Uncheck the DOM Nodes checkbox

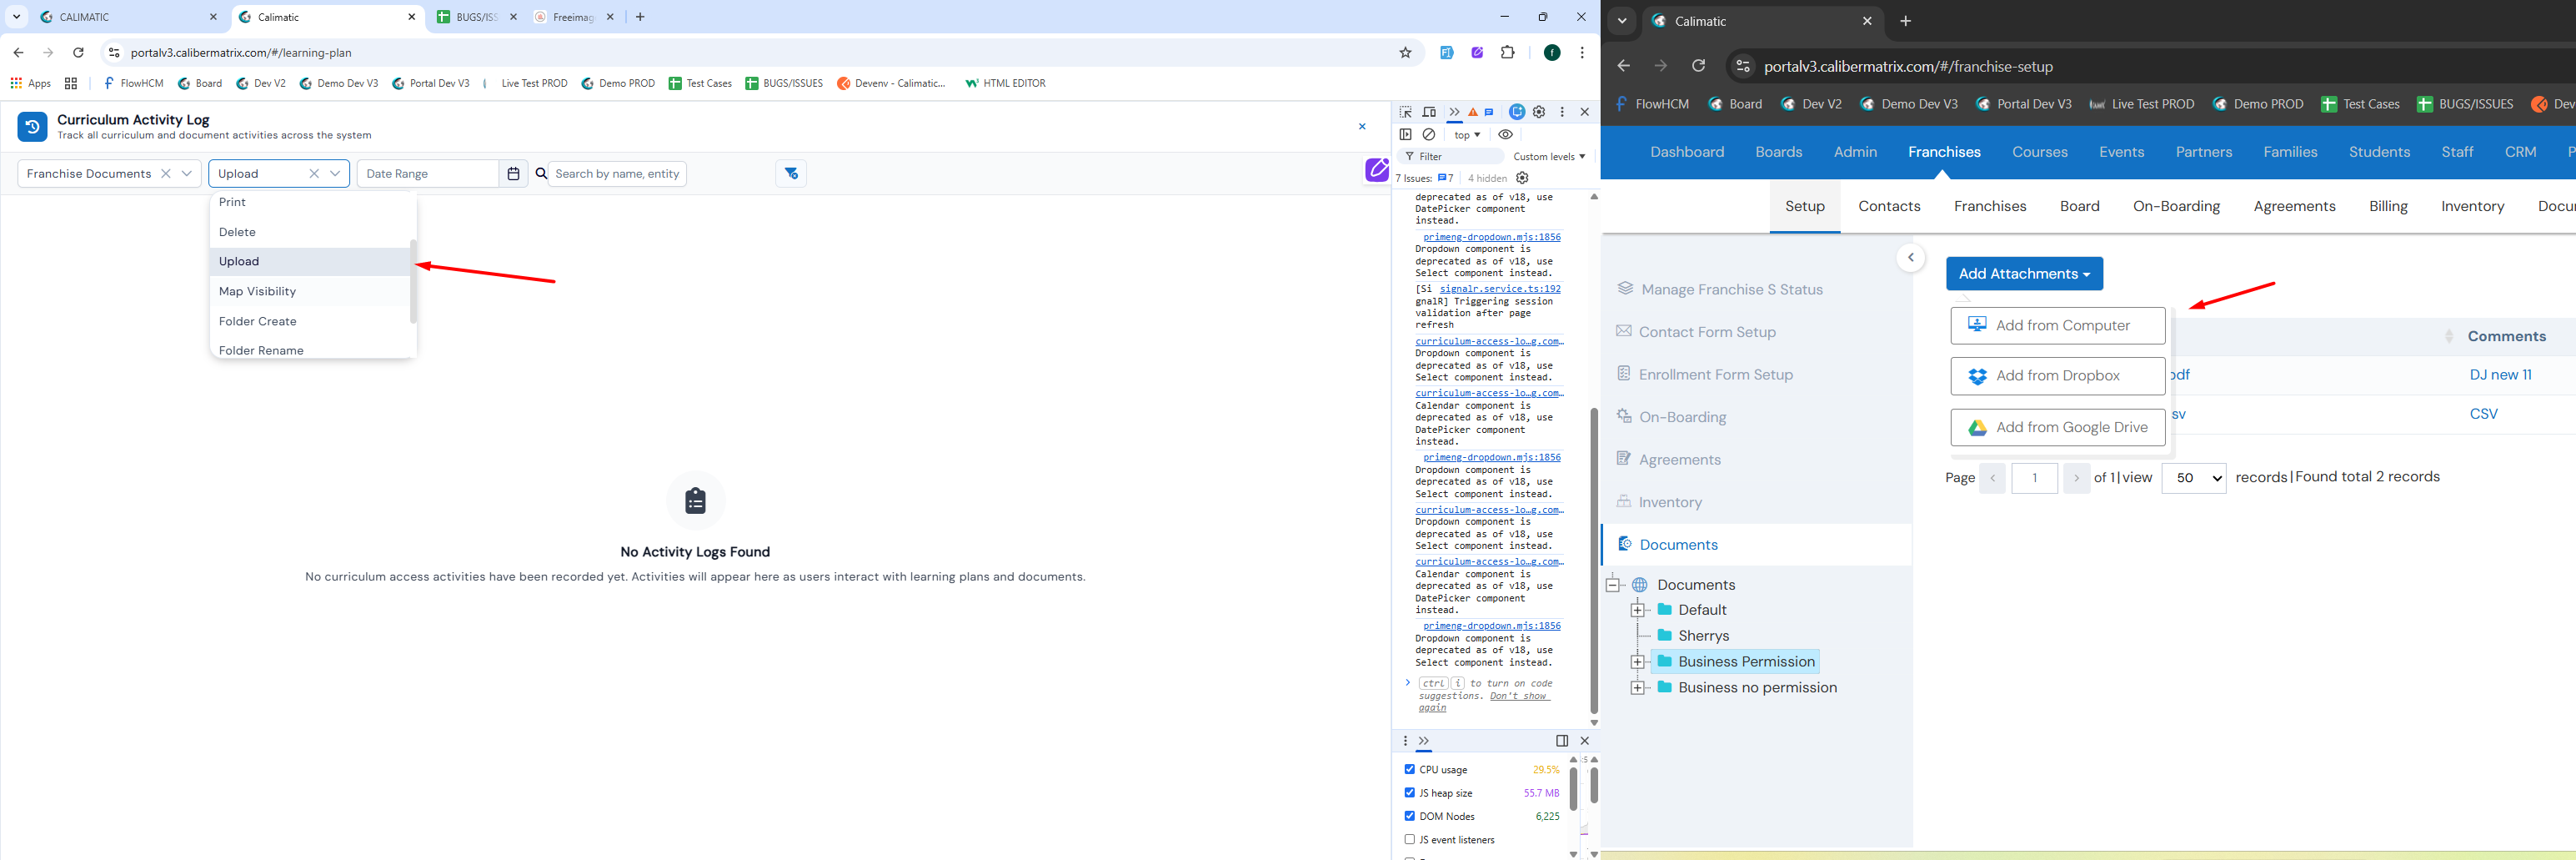coord(1409,816)
